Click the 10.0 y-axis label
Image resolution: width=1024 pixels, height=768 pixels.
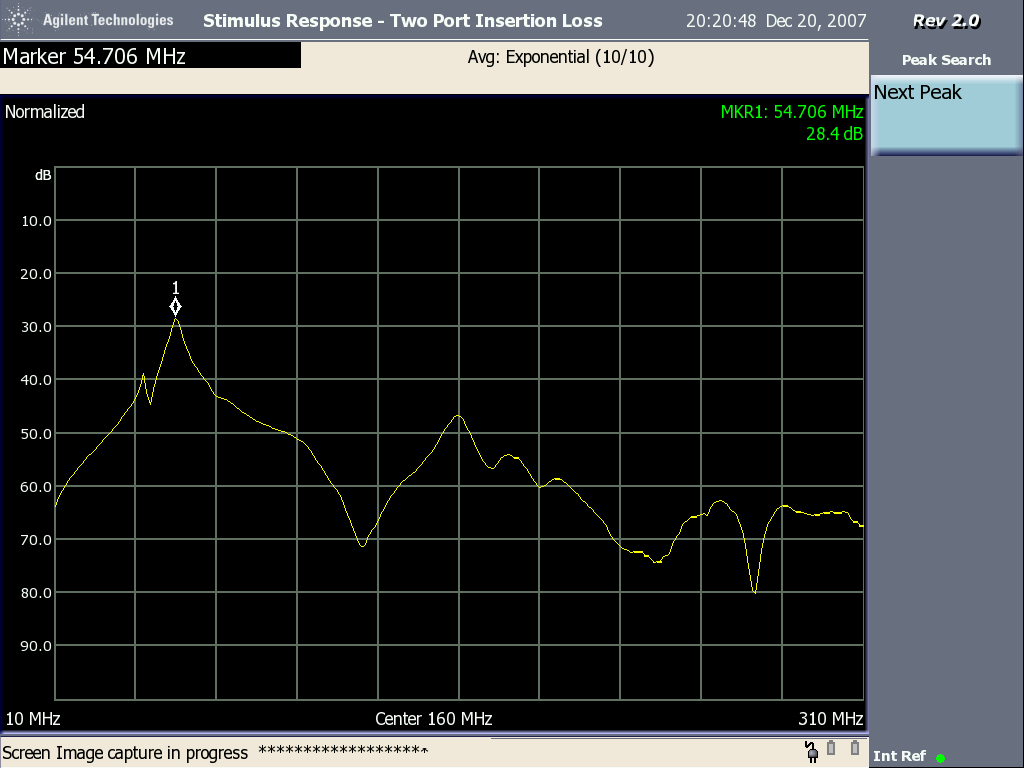point(37,221)
